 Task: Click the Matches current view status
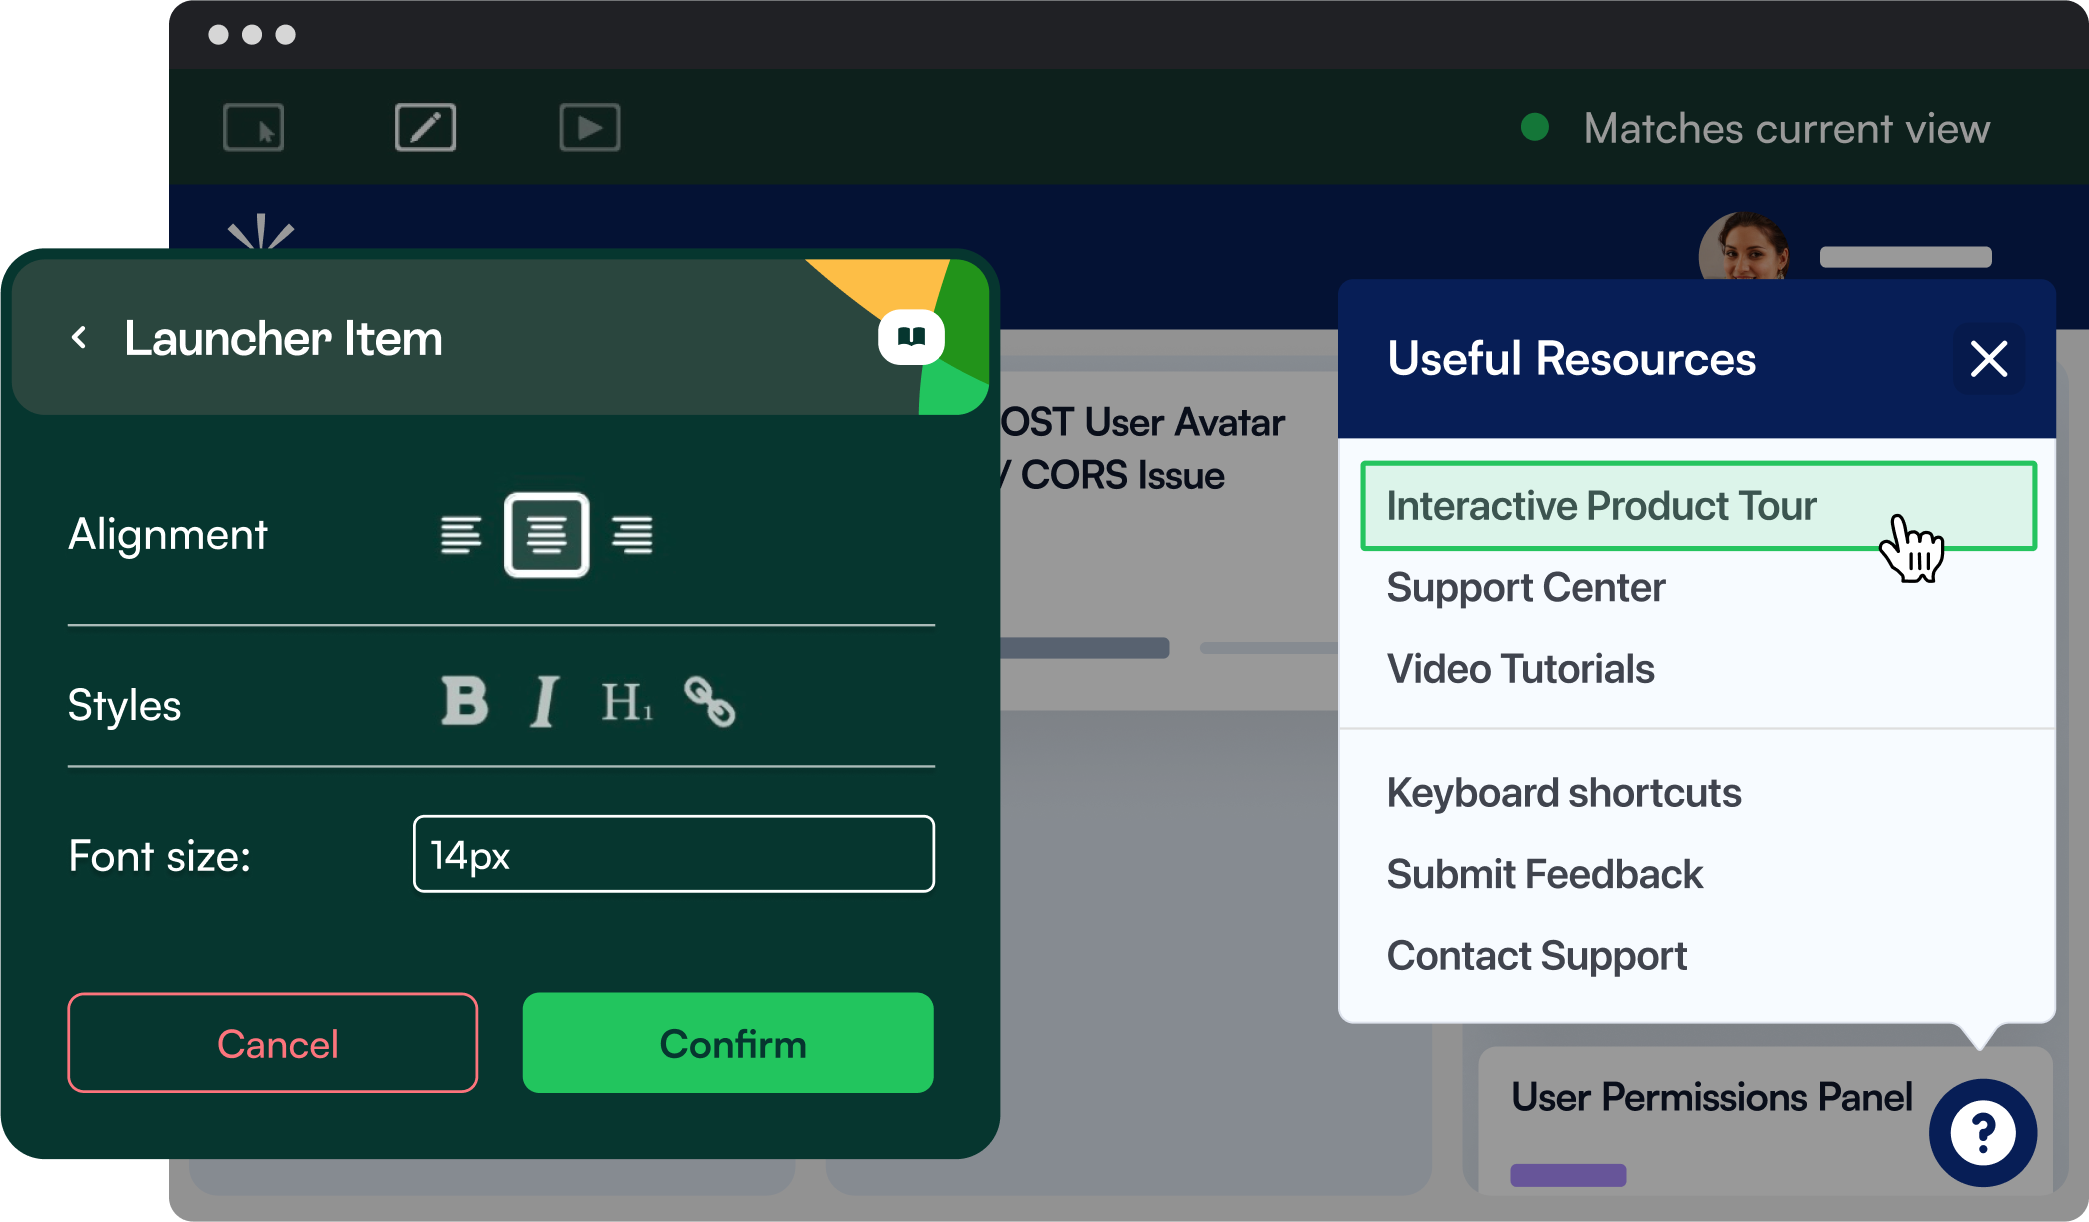[1786, 129]
